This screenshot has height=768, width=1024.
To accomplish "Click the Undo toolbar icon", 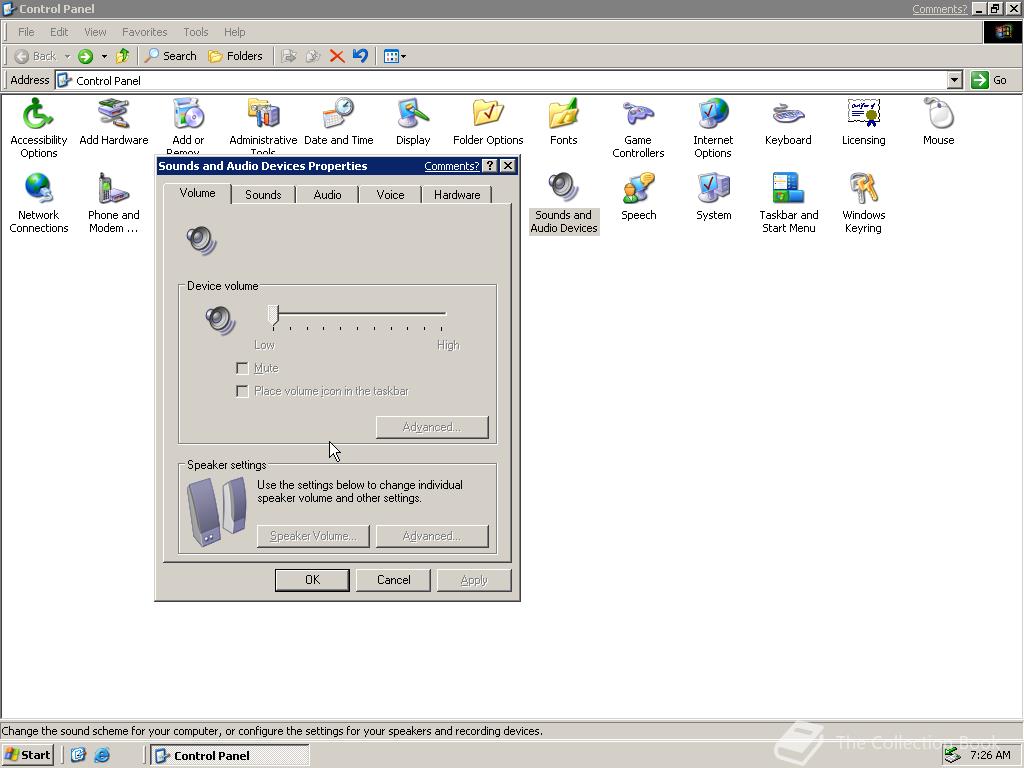I will click(x=360, y=56).
